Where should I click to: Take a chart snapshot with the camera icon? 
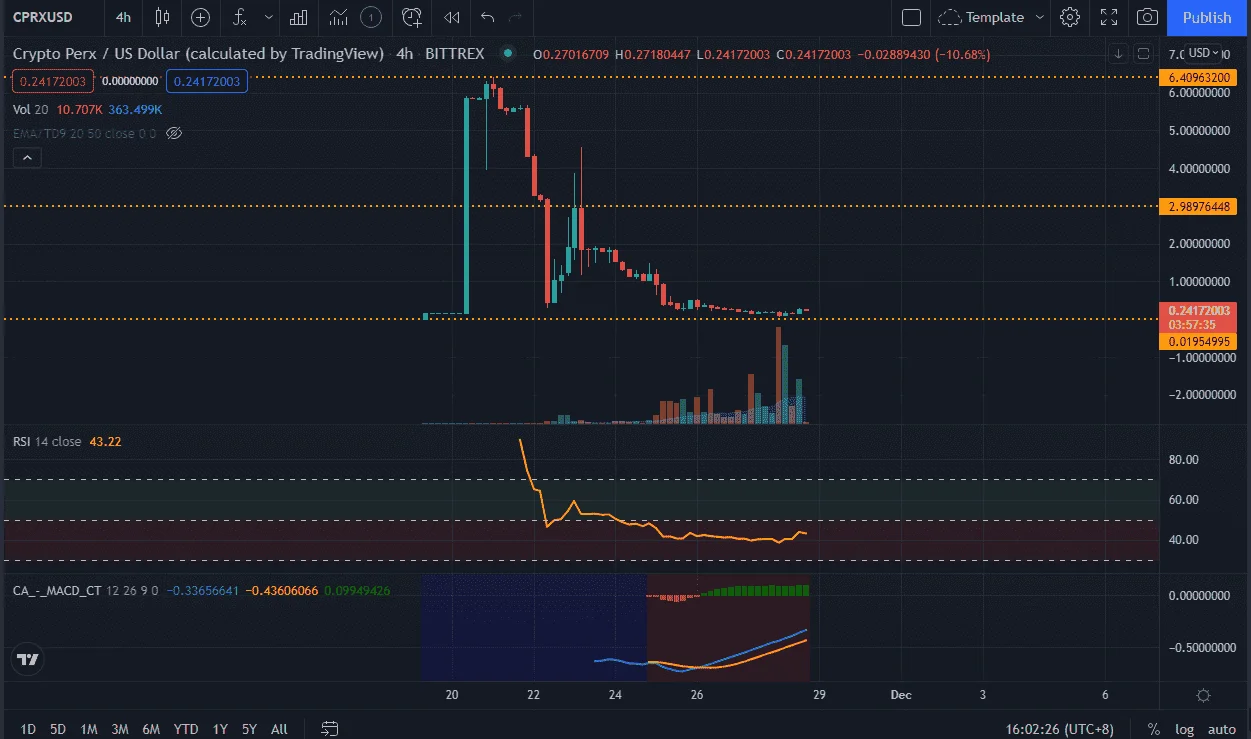[1148, 17]
